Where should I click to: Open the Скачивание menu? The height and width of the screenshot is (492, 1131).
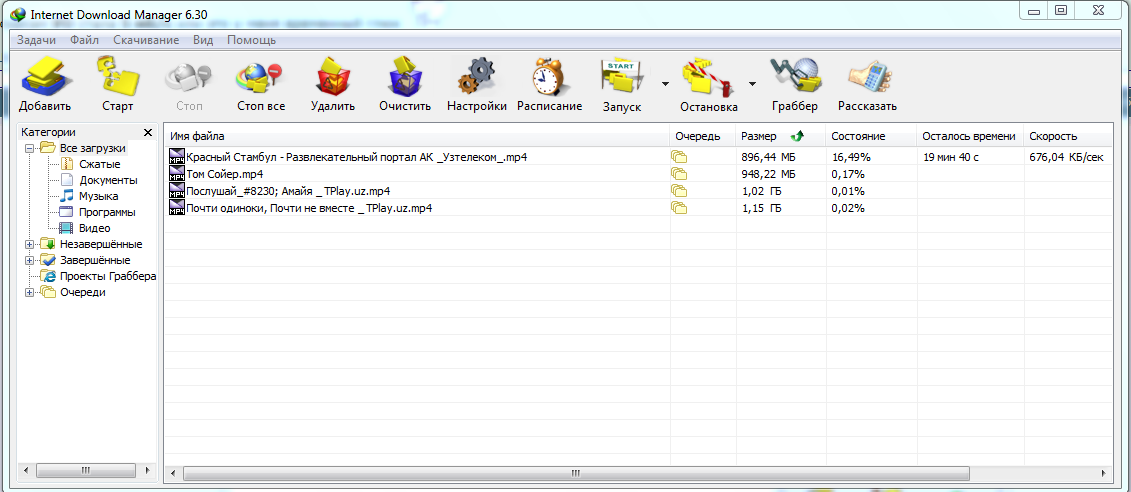146,40
